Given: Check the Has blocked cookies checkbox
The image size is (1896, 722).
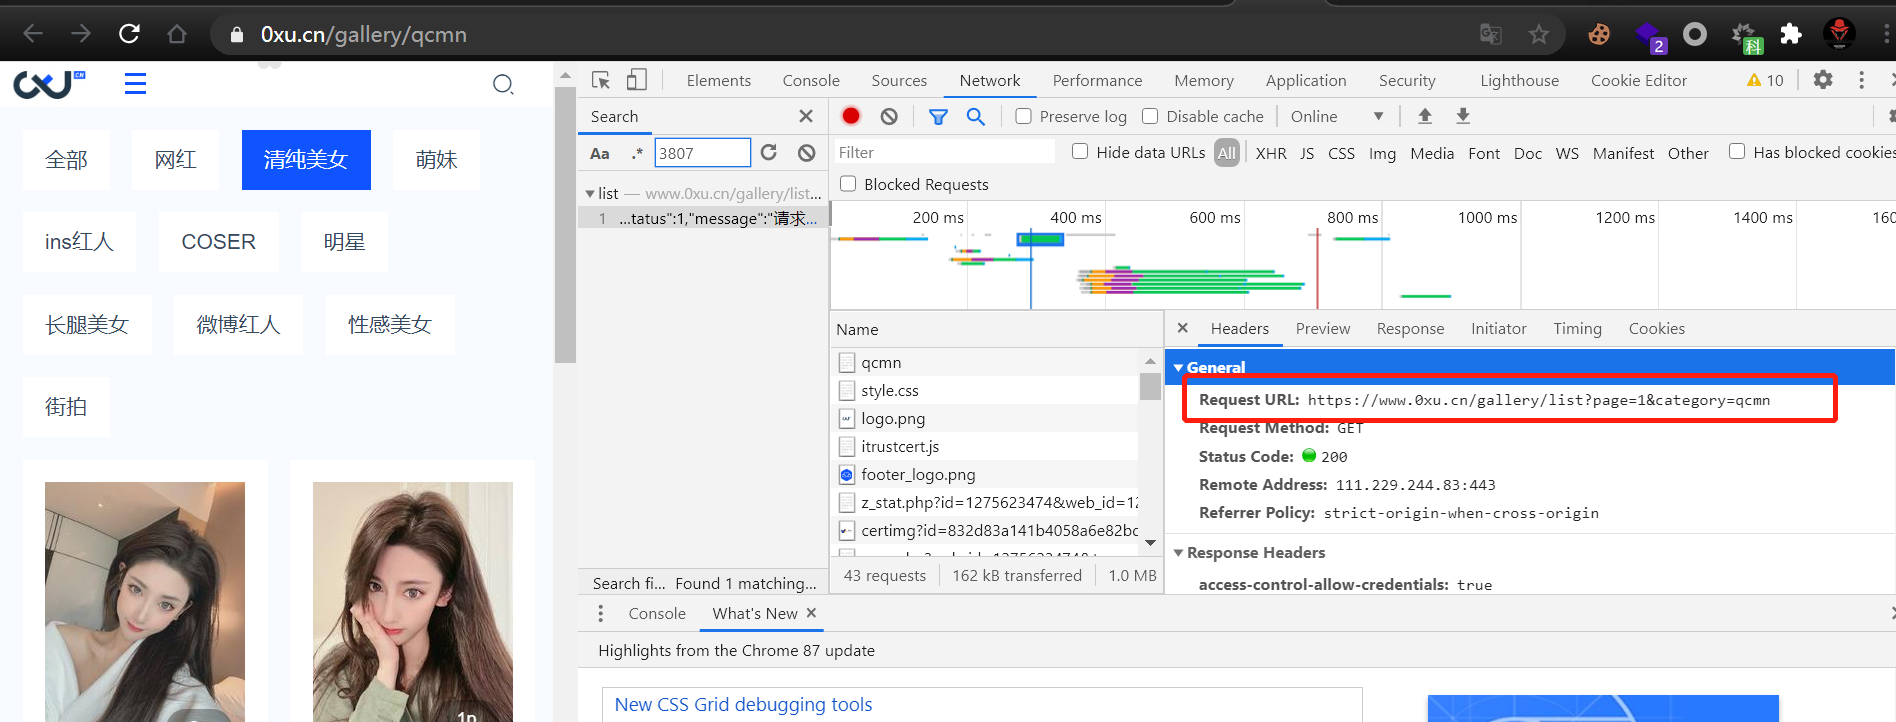Looking at the screenshot, I should 1737,151.
